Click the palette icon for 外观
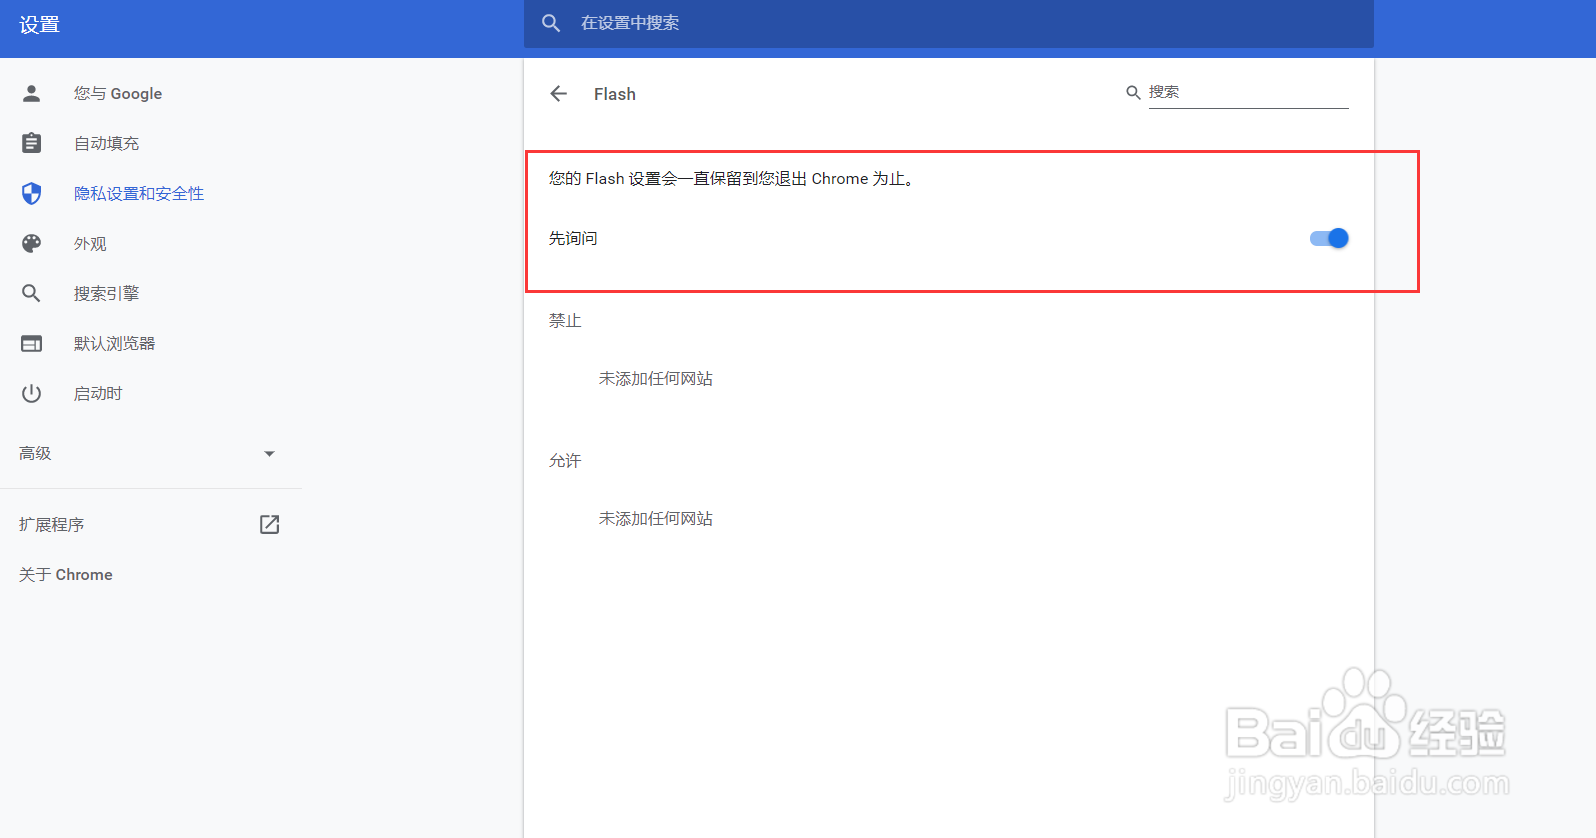Screen dimensions: 1596x838 point(32,243)
